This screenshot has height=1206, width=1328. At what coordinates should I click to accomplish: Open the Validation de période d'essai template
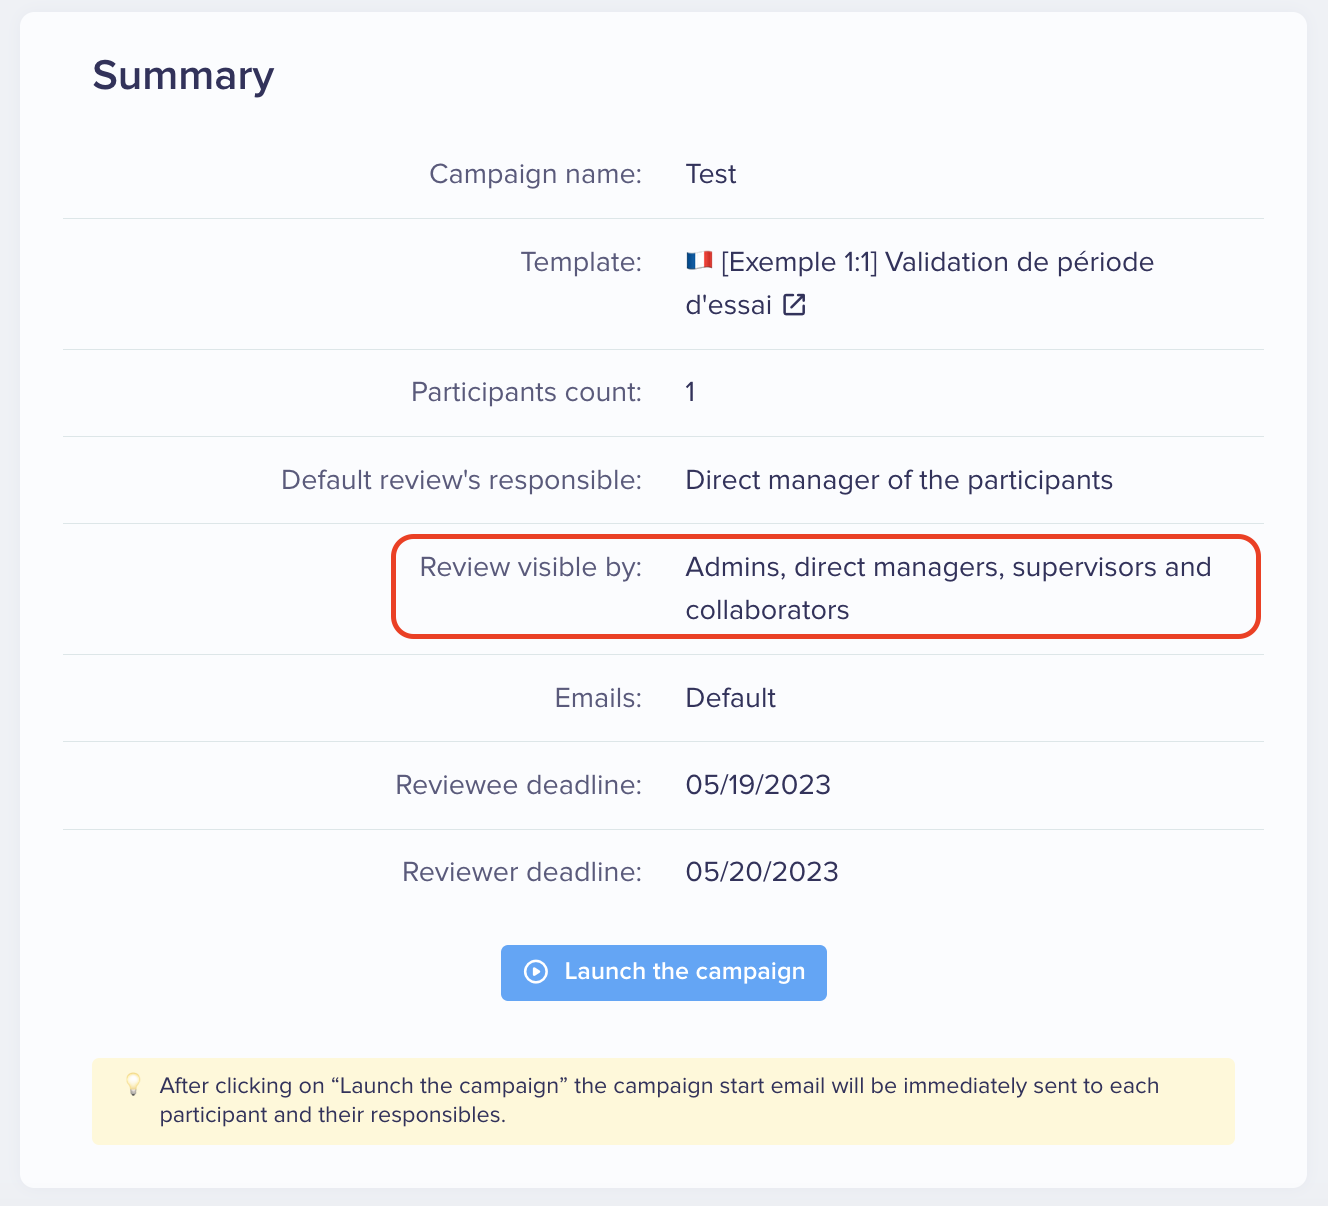coord(919,283)
